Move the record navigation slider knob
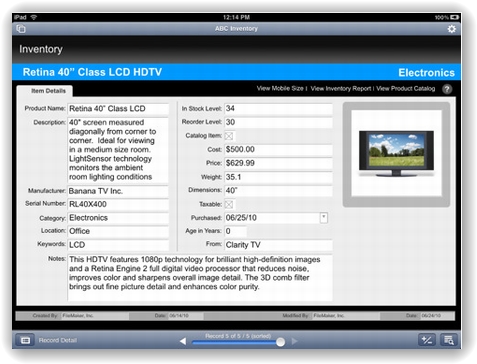Screen dimensions: 477x364 click(x=281, y=342)
